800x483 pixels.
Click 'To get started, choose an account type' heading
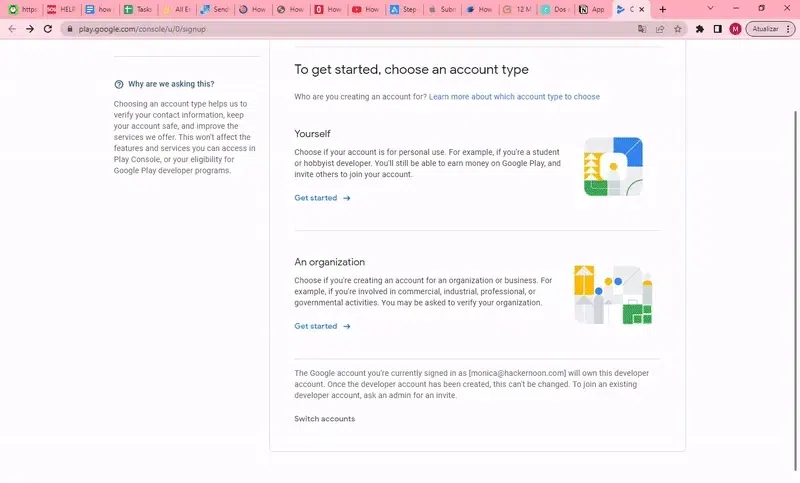click(411, 69)
